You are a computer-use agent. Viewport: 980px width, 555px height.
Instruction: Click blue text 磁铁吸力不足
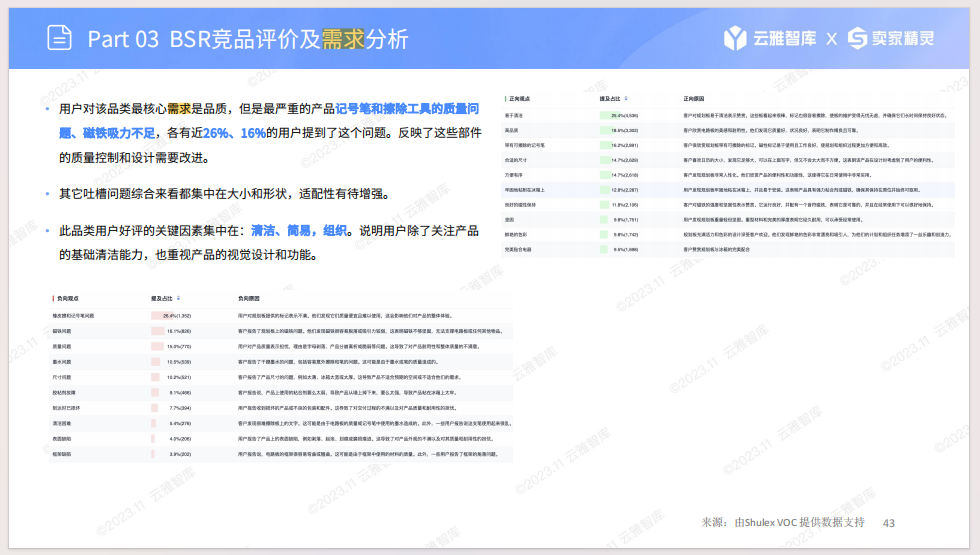[119, 133]
